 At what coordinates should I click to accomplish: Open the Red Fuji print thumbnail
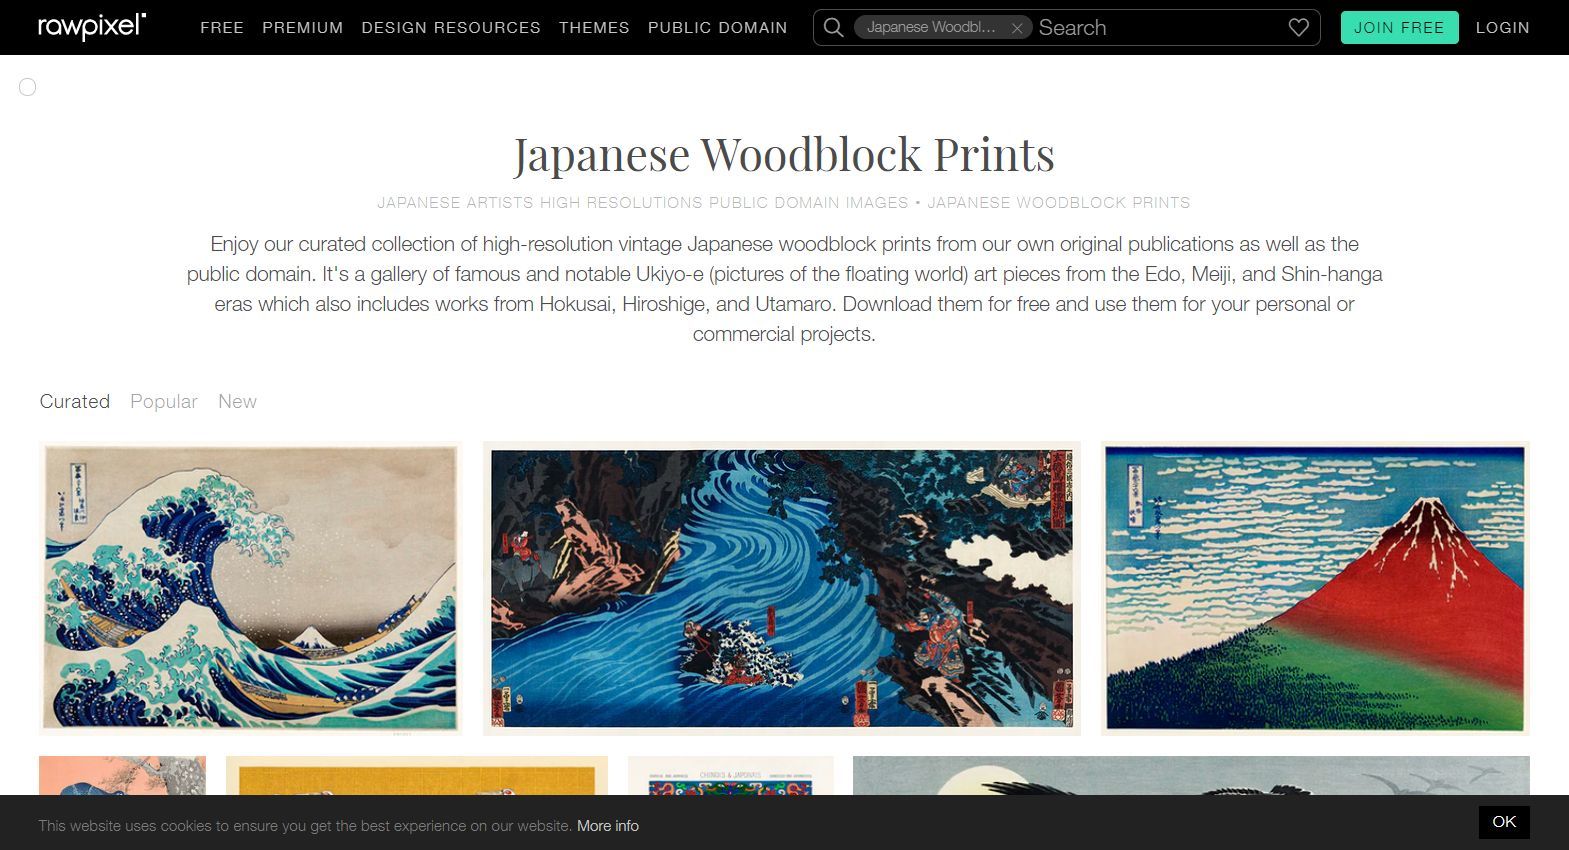1315,588
